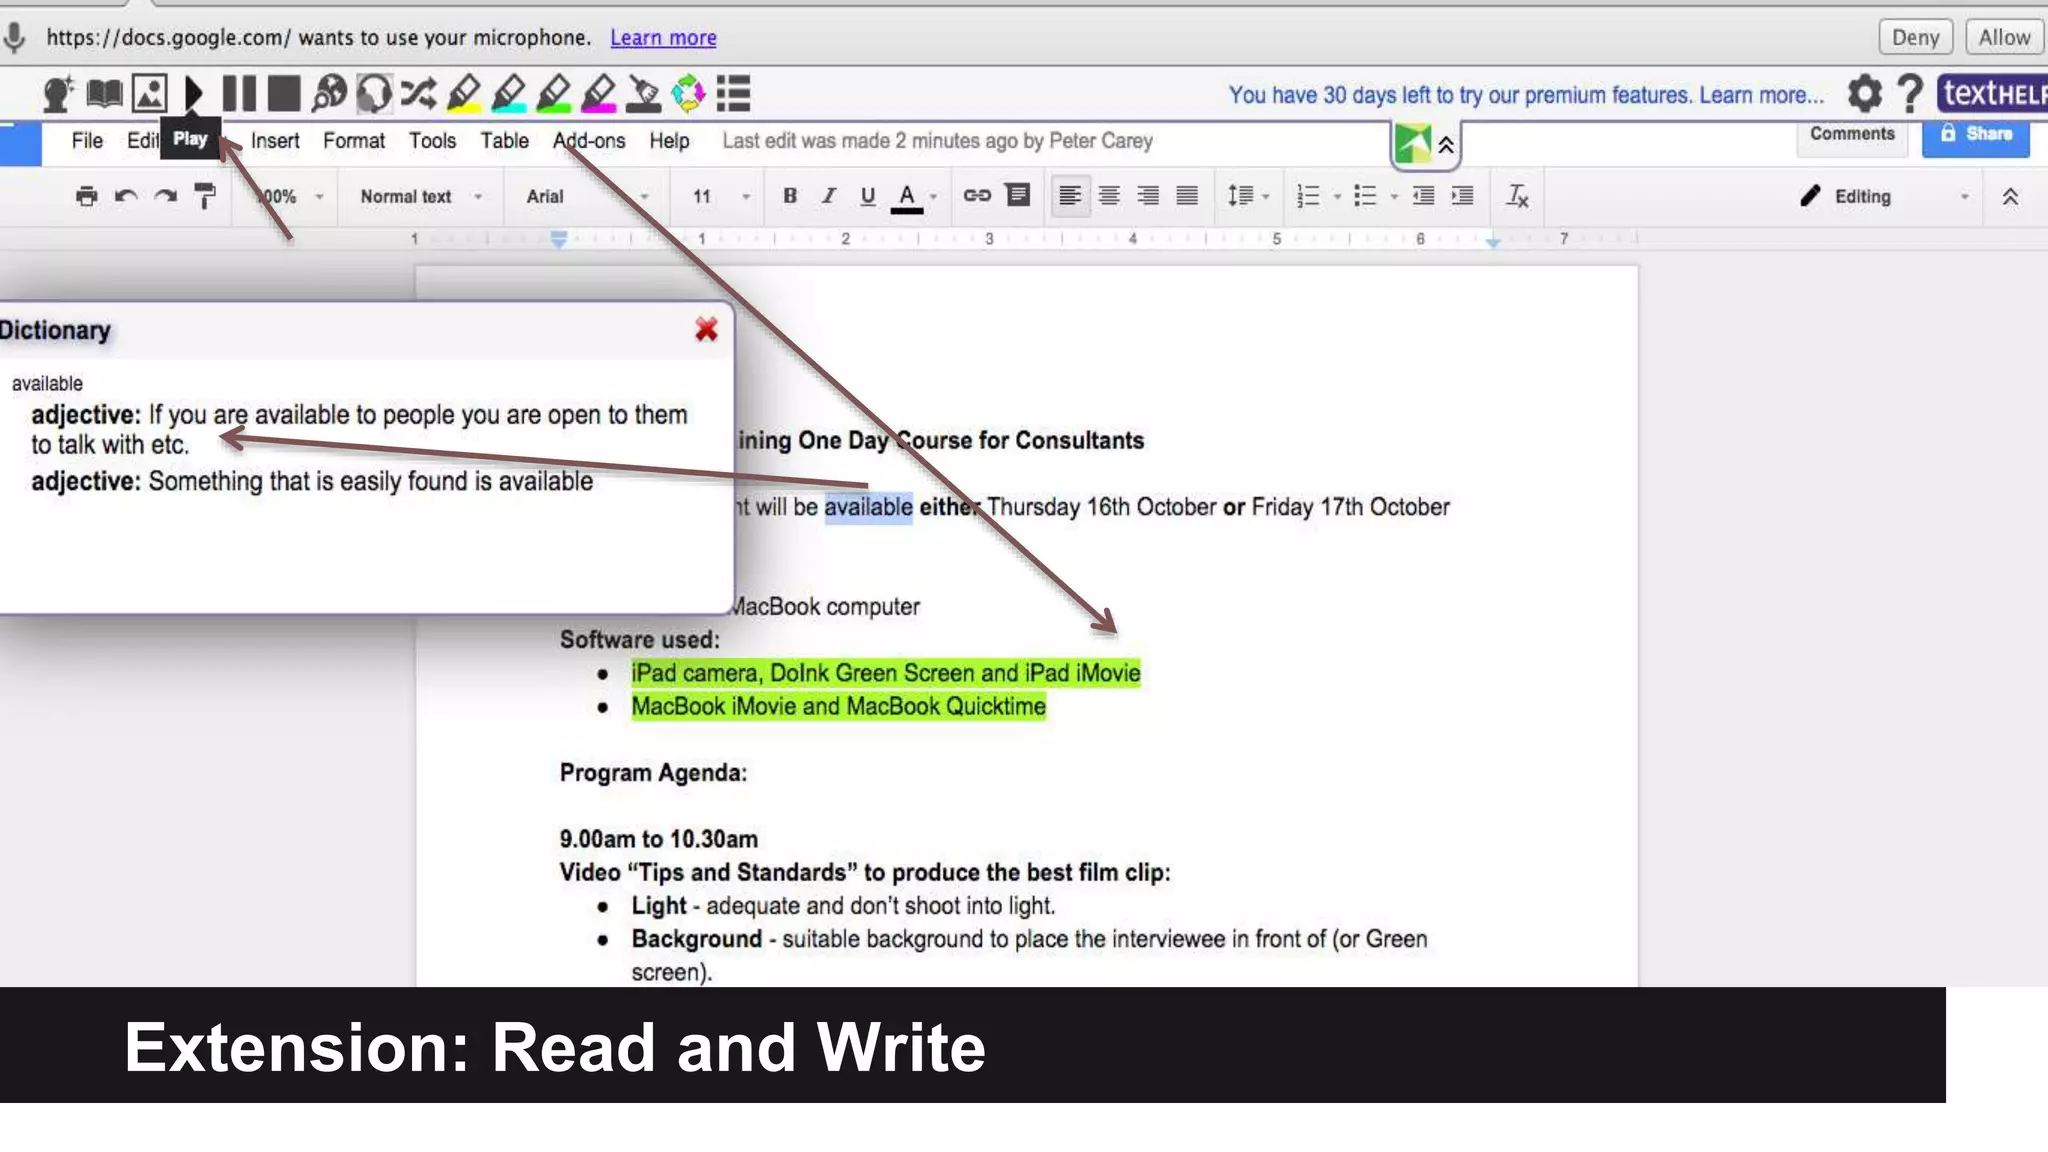The width and height of the screenshot is (2048, 1152).
Task: Insert a comment from toolbar
Action: pyautogui.click(x=1018, y=196)
